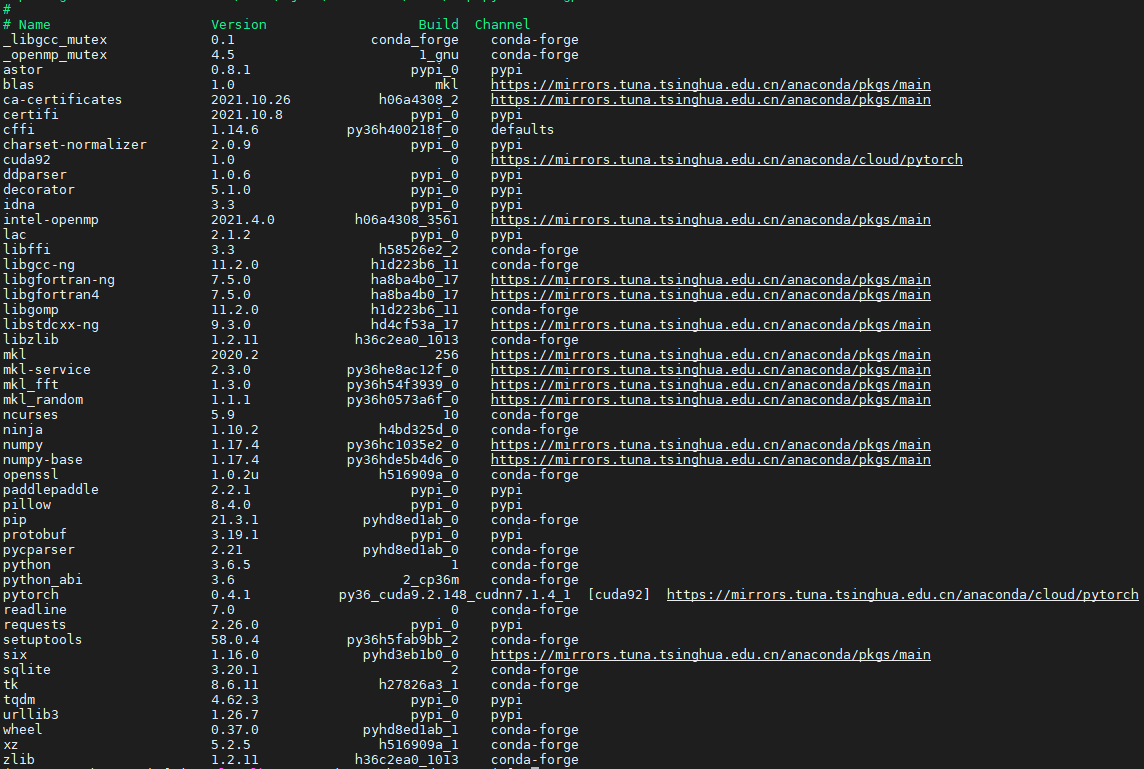Open the six package mirror hyperlink
This screenshot has width=1144, height=769.
pyautogui.click(x=710, y=654)
